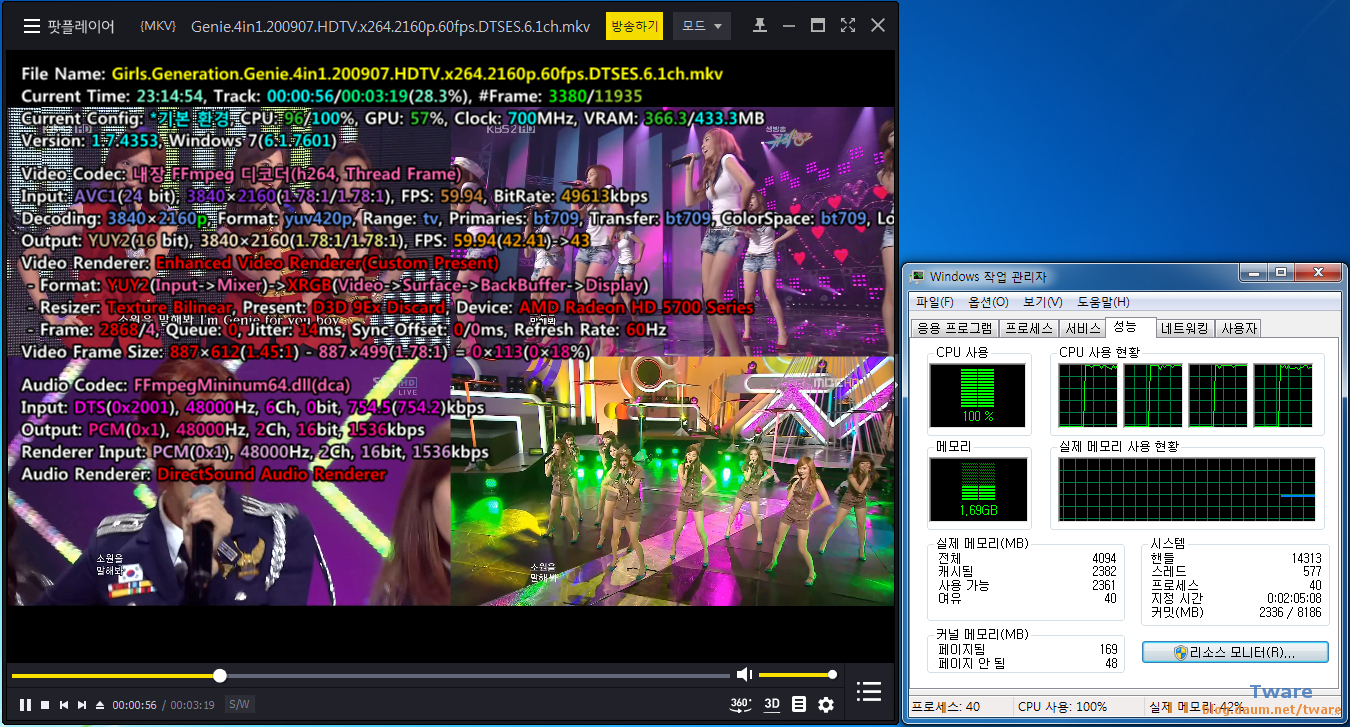
Task: Click the 실제 메모리 사용 현황 graph
Action: (x=1188, y=490)
